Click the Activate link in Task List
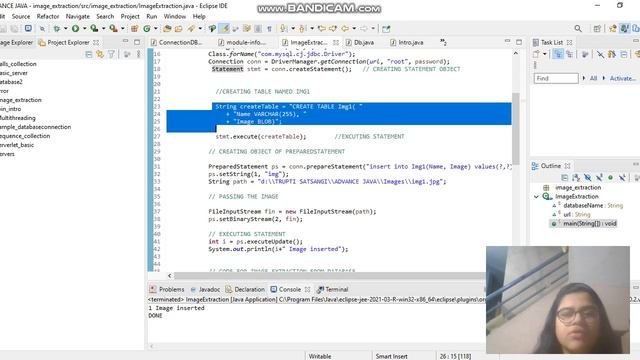The width and height of the screenshot is (640, 360). tap(622, 78)
